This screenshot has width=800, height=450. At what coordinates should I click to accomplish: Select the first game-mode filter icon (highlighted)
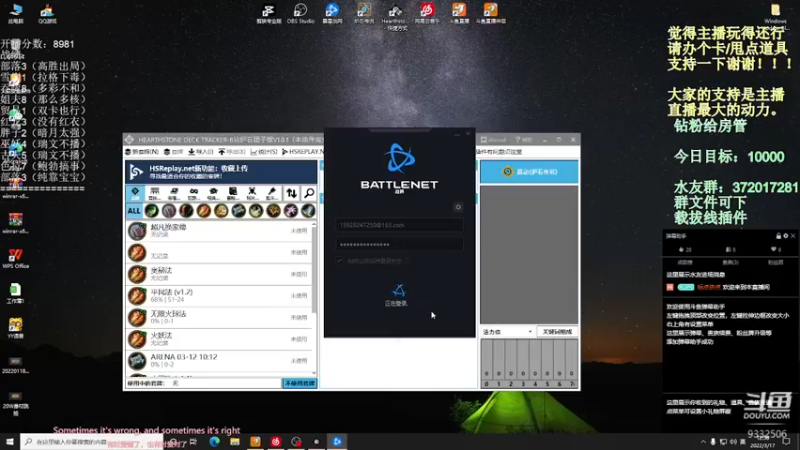point(135,193)
